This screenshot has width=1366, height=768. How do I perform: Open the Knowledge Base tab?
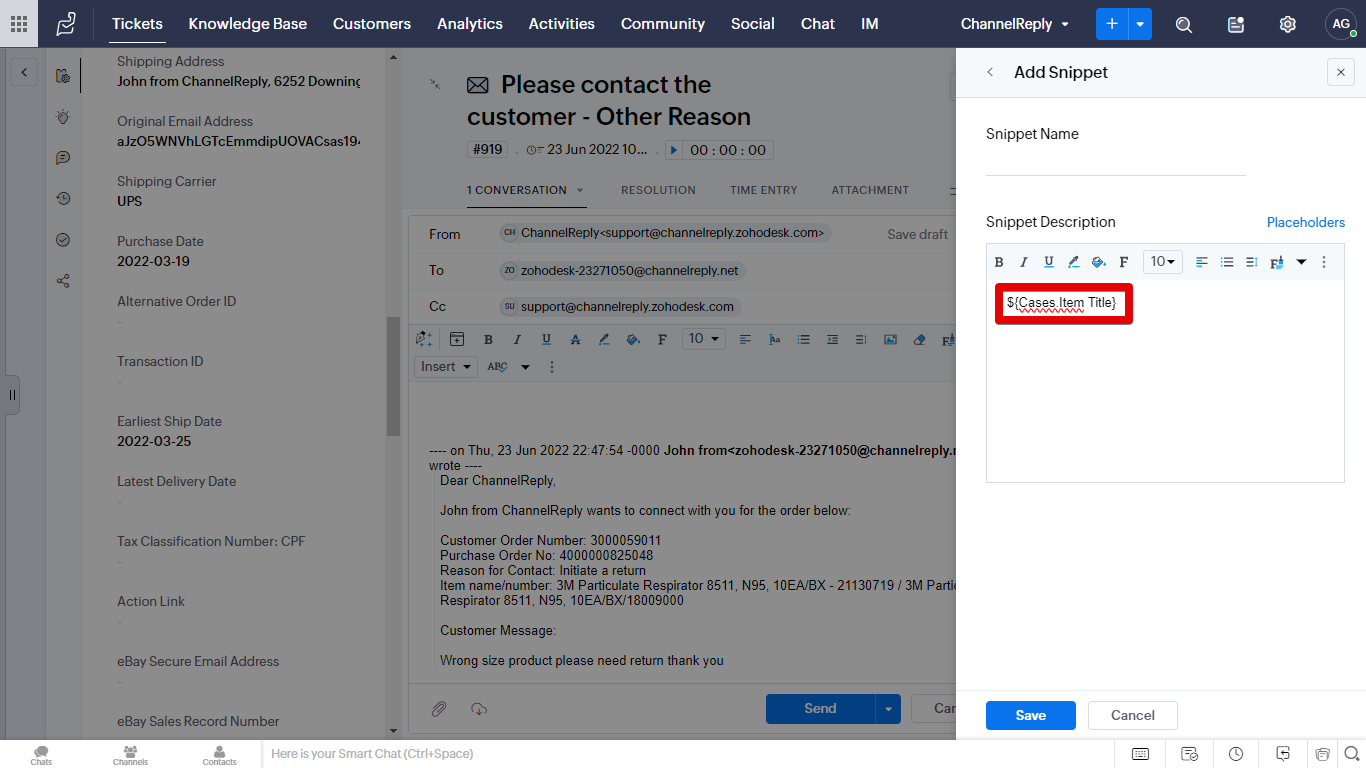point(248,24)
